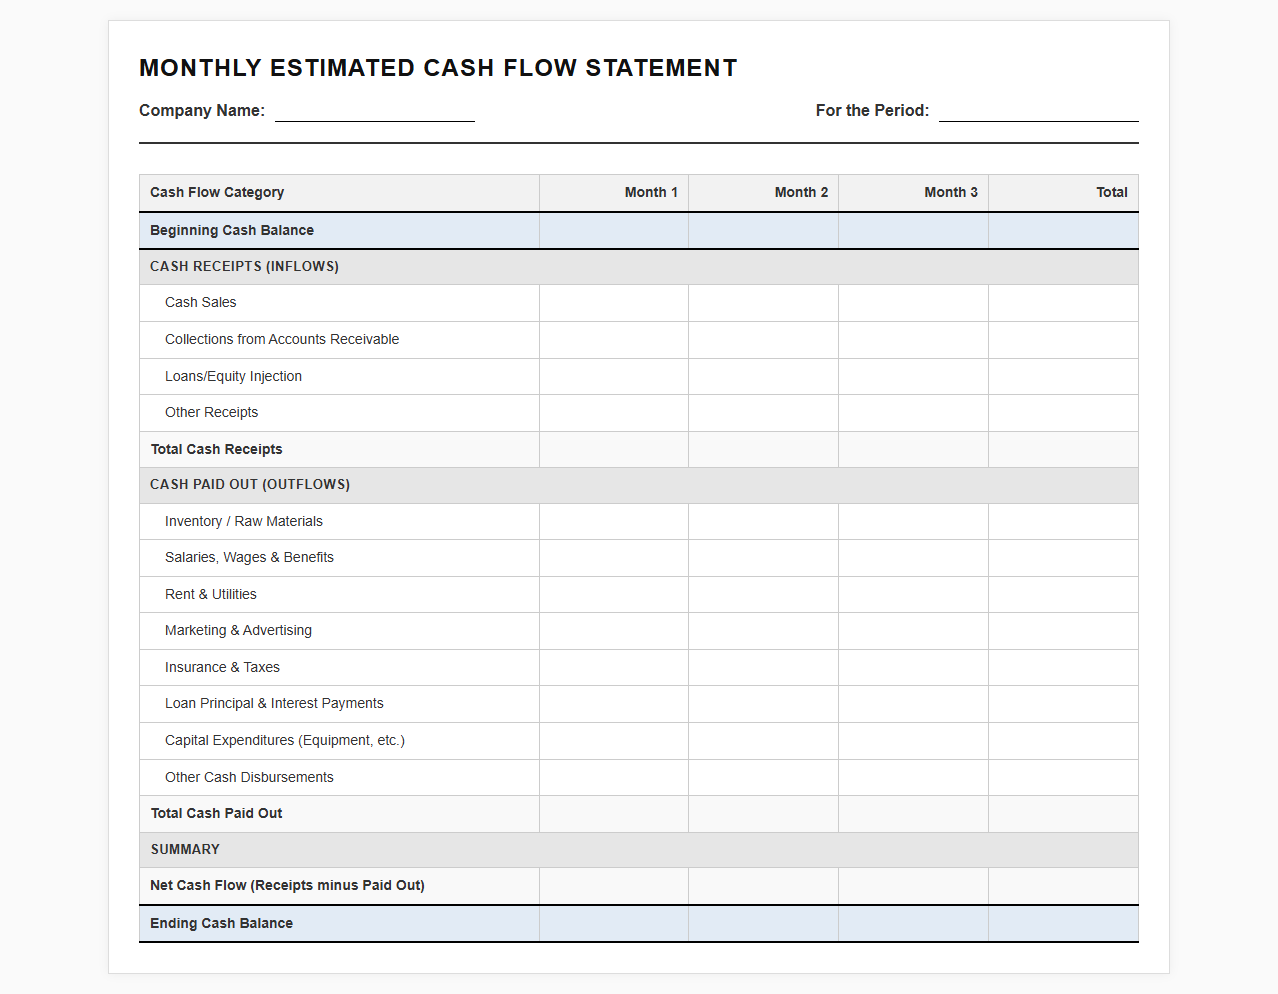This screenshot has width=1278, height=994.
Task: Click the Ending Cash Balance Total cell
Action: [1064, 924]
